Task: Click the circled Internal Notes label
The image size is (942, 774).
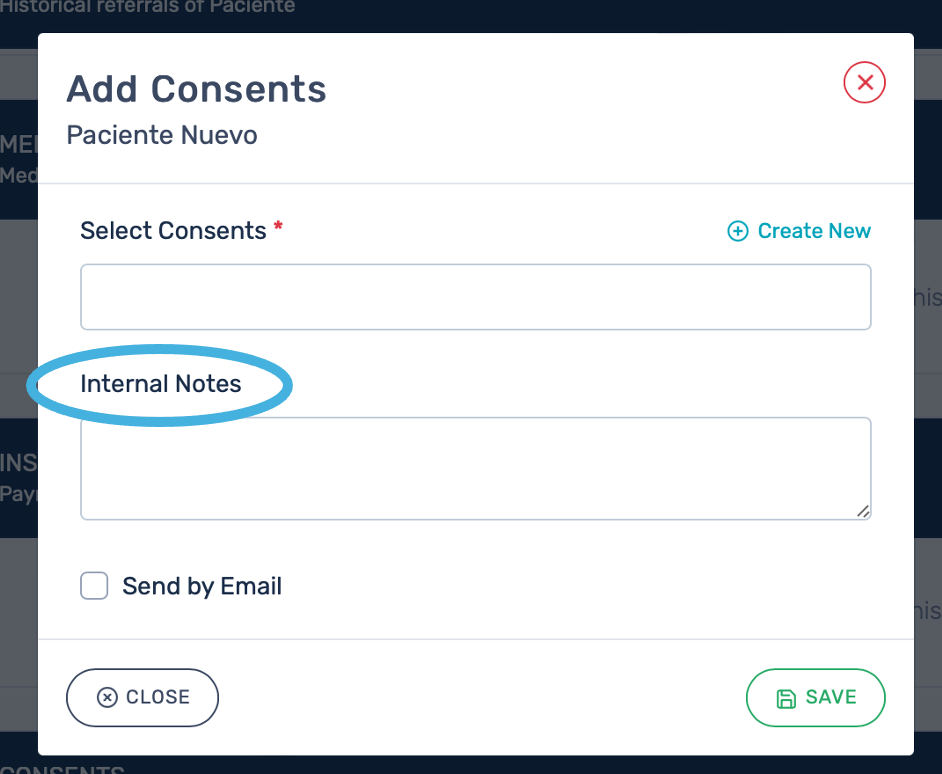Action: point(161,384)
